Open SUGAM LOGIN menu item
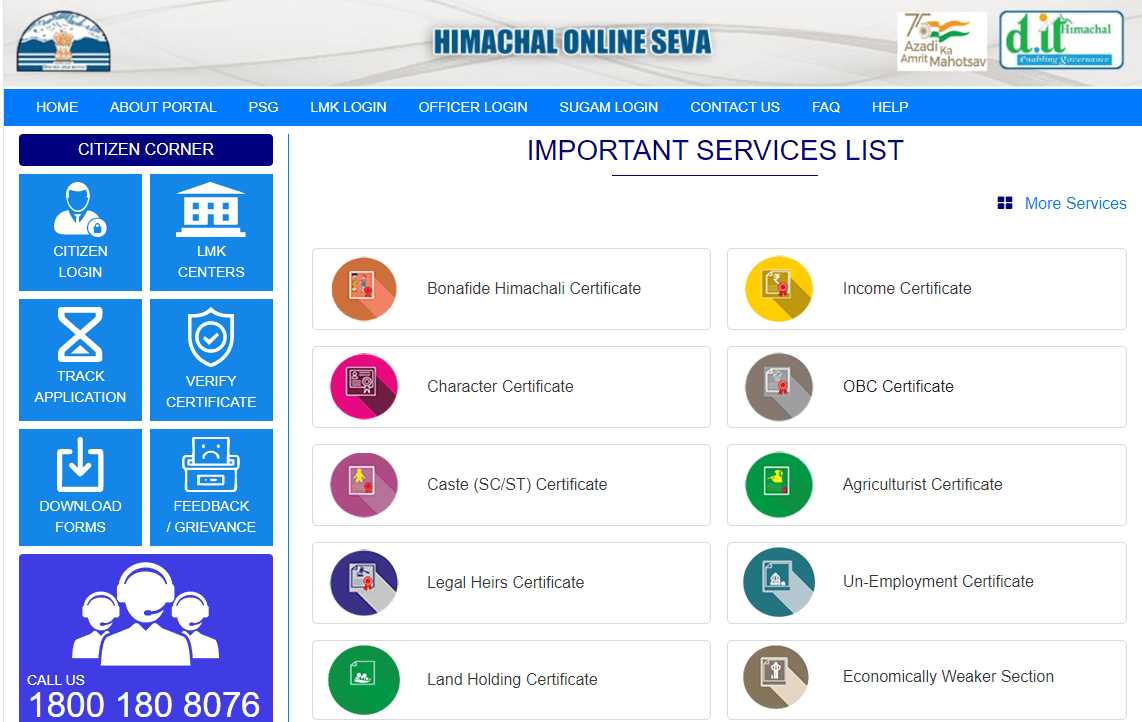The height and width of the screenshot is (722, 1142). [x=609, y=107]
